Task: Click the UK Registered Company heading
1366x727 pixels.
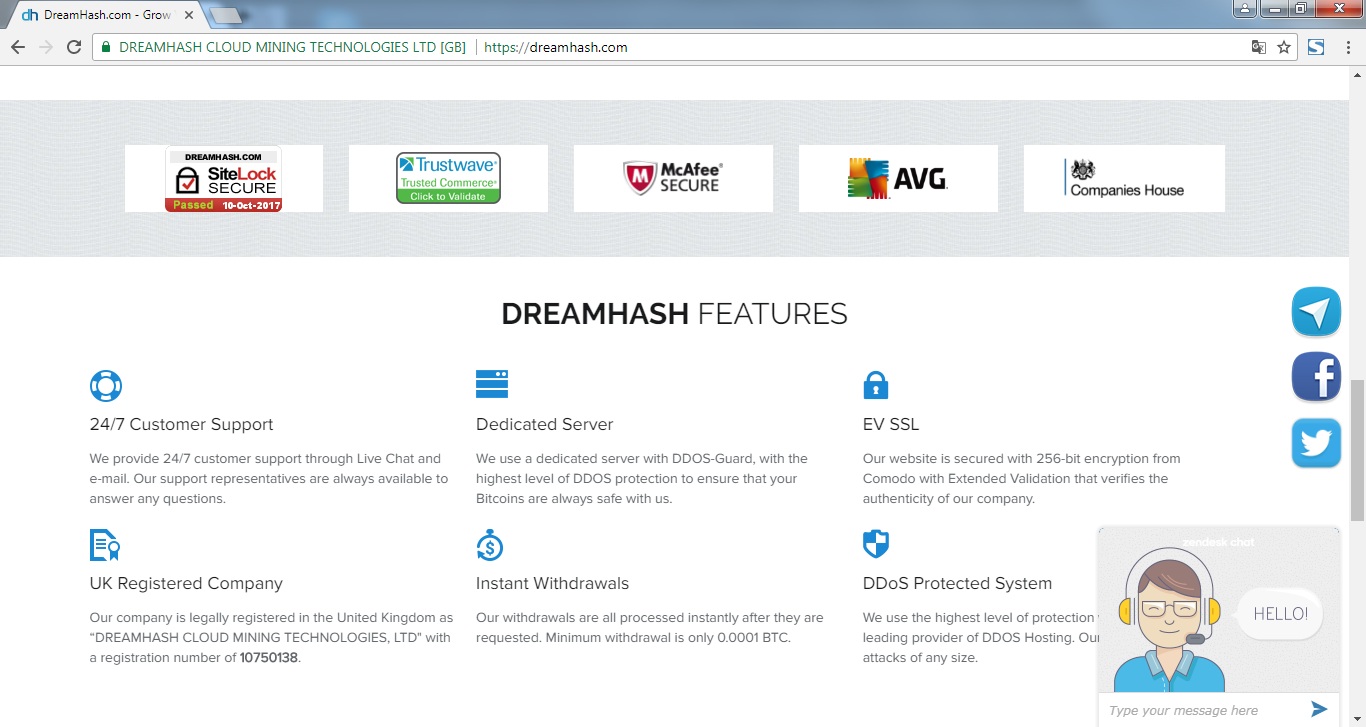Action: pos(186,583)
